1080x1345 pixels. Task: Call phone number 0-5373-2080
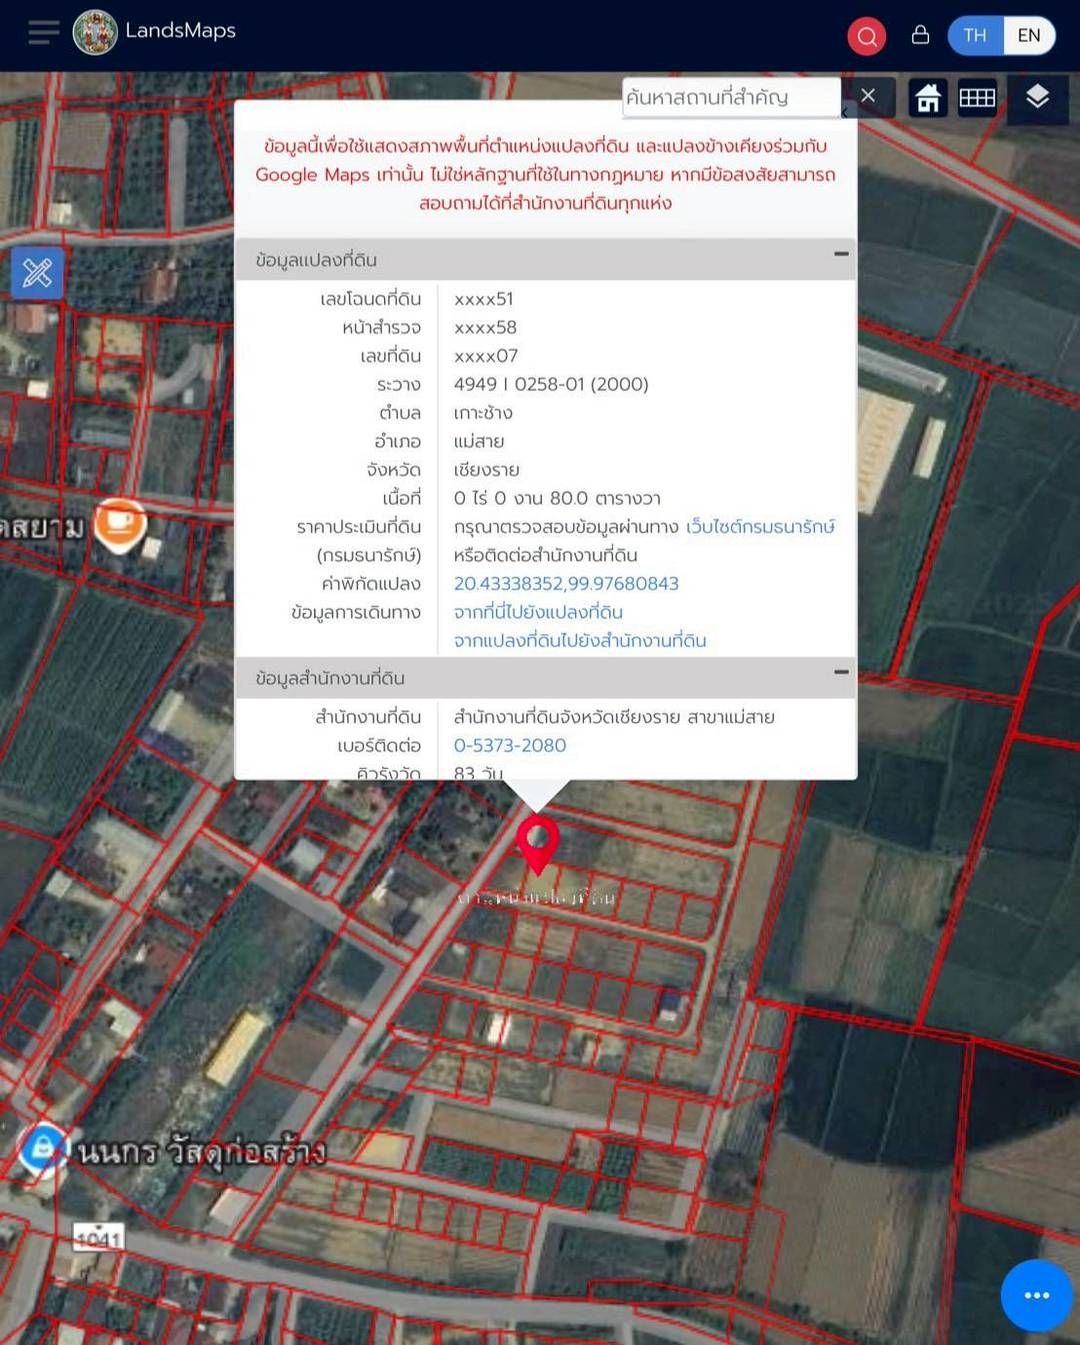coord(510,745)
